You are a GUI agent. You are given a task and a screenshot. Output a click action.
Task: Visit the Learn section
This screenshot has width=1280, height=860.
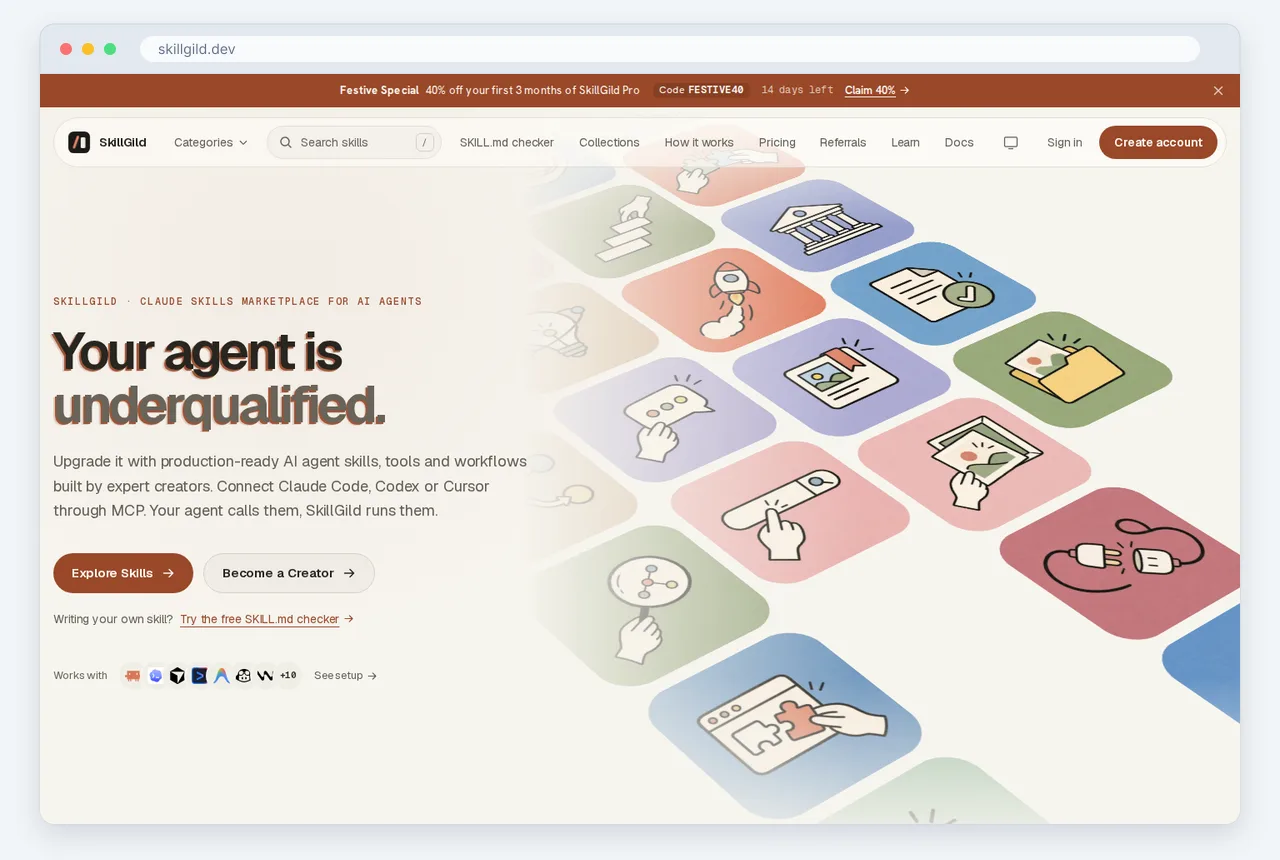click(905, 143)
